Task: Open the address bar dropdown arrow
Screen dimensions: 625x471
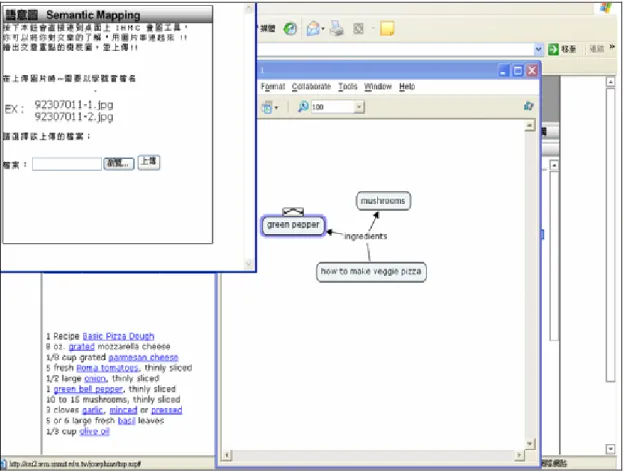Action: 539,49
